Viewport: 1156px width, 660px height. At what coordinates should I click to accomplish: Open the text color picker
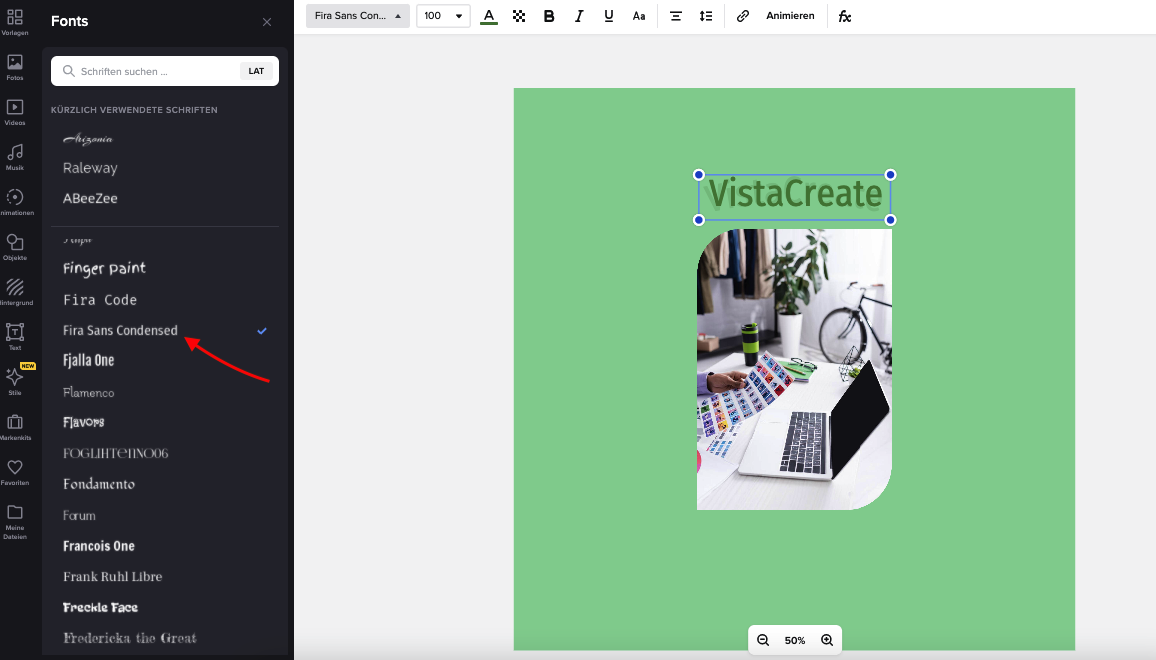(489, 15)
